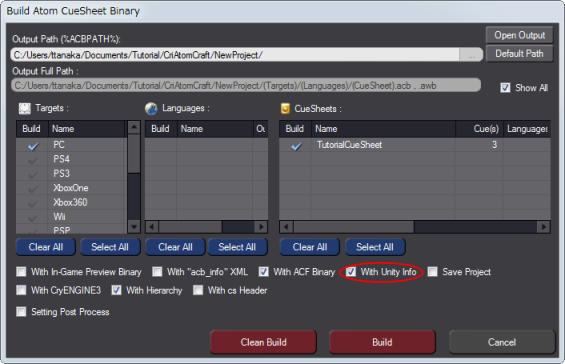565x364 pixels.
Task: Click Targets list vertical scrollbar thumb
Action: coord(134,154)
